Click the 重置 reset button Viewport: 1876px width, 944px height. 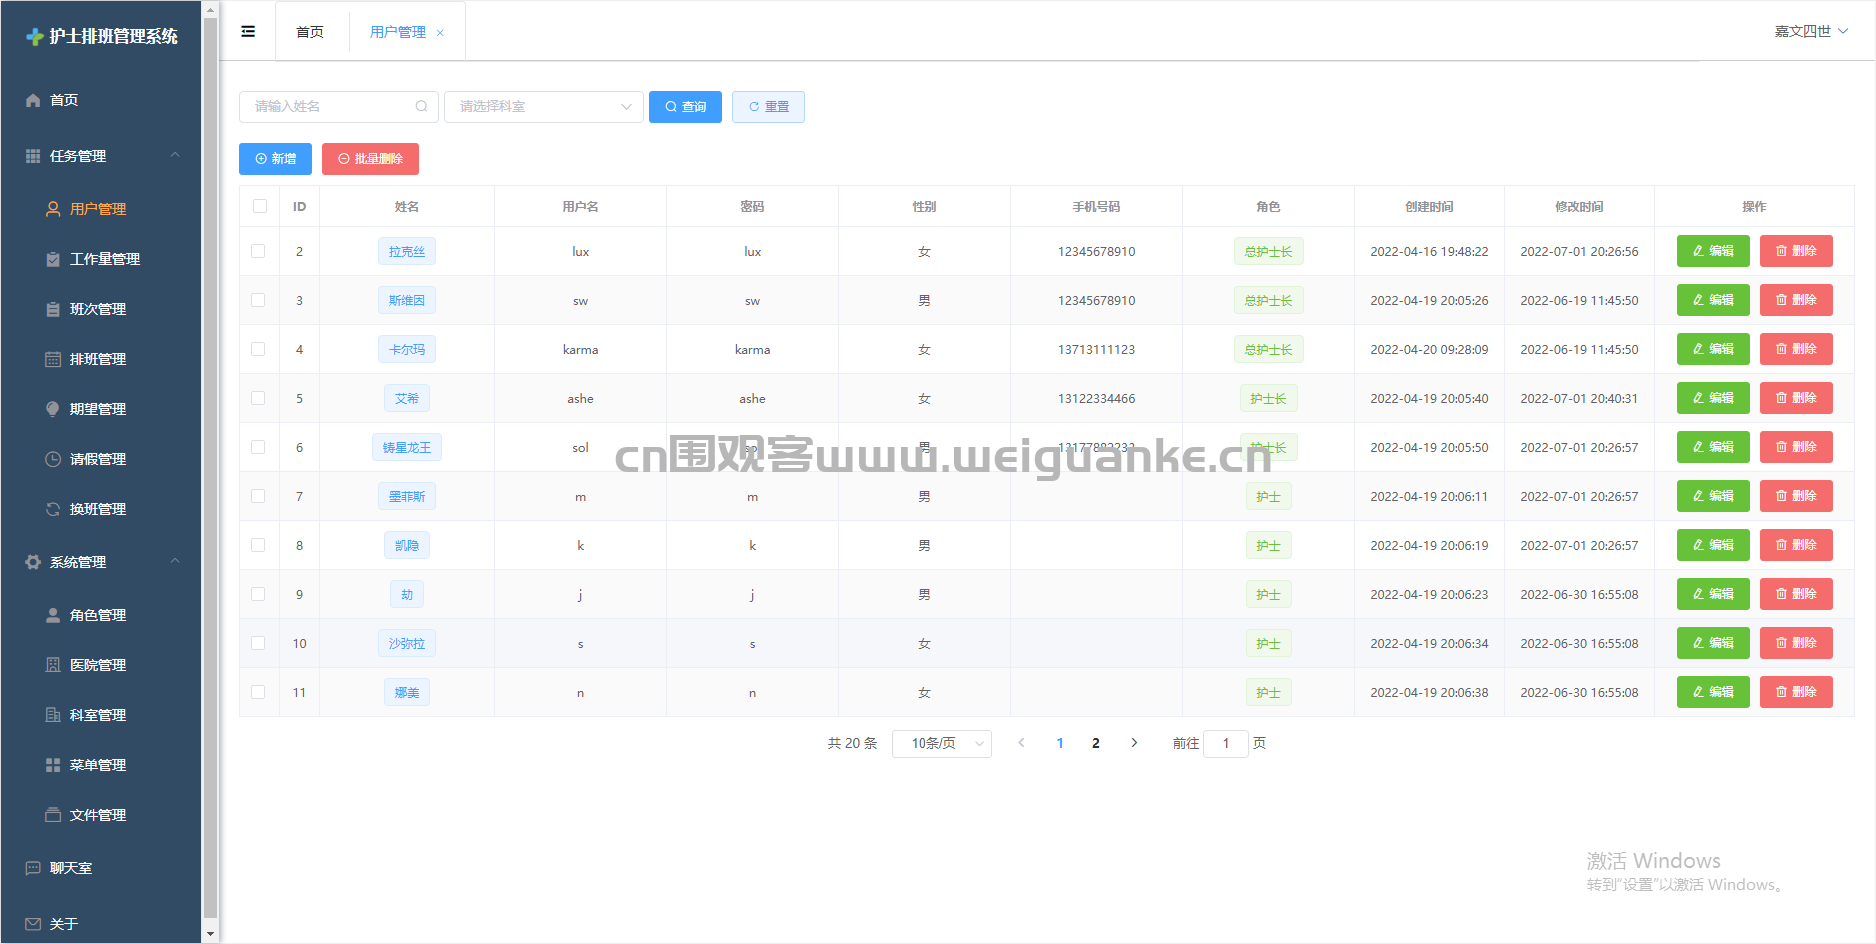[768, 106]
